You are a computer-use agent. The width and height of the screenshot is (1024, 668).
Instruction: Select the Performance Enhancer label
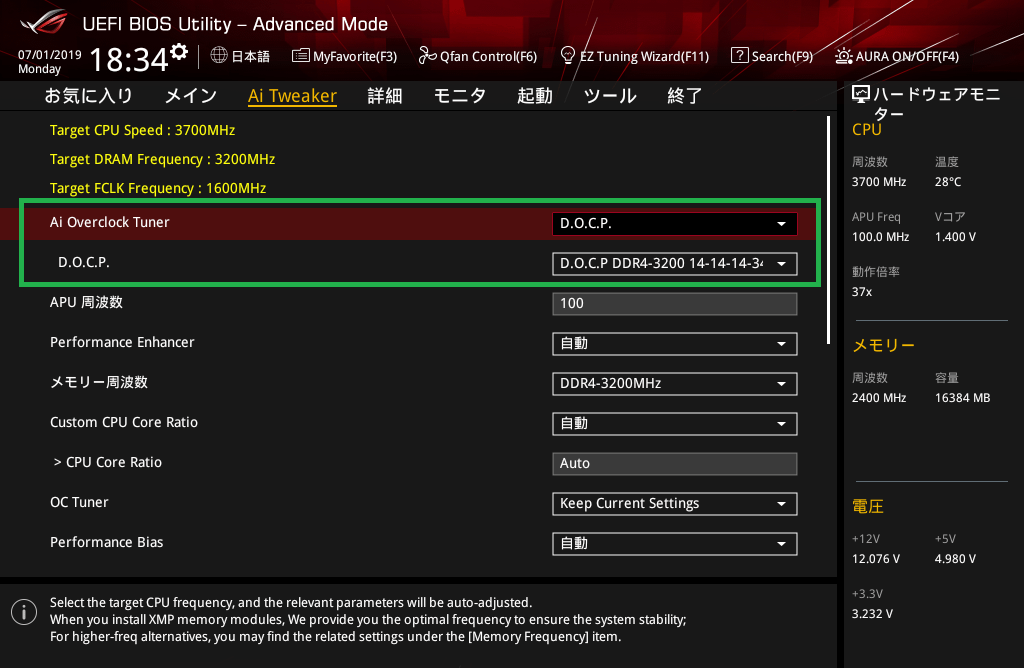(x=122, y=342)
